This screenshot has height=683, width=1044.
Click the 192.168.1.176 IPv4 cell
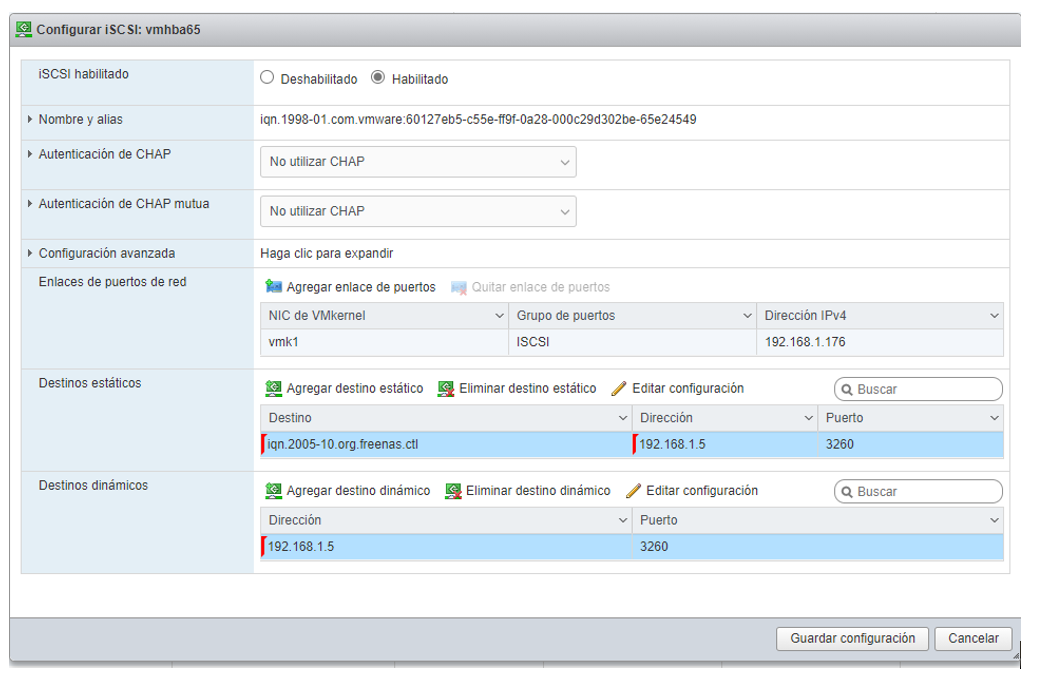[880, 342]
